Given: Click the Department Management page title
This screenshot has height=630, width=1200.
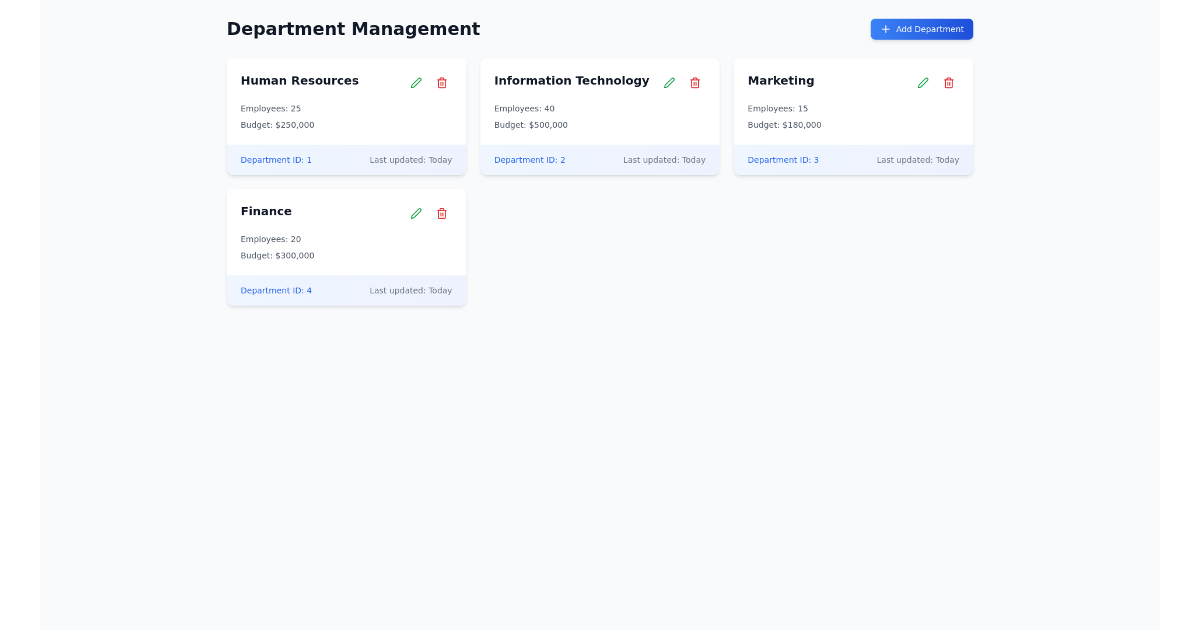Looking at the screenshot, I should 353,29.
